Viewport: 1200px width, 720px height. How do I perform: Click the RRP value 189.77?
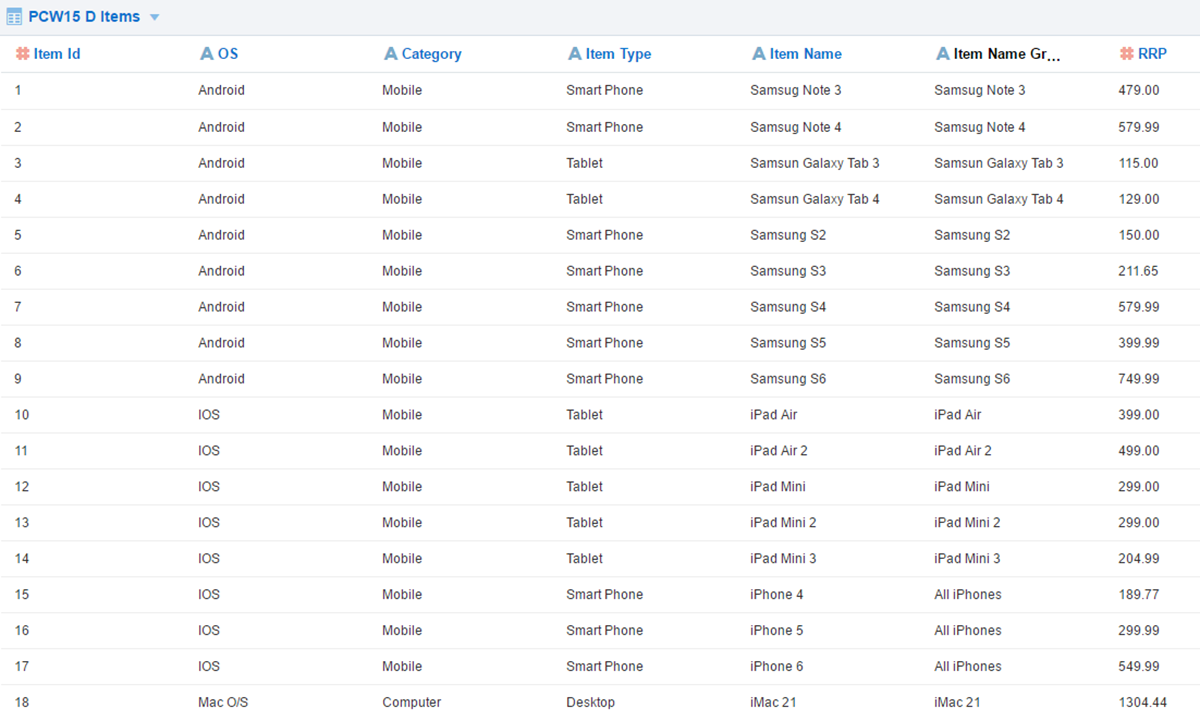(x=1139, y=595)
